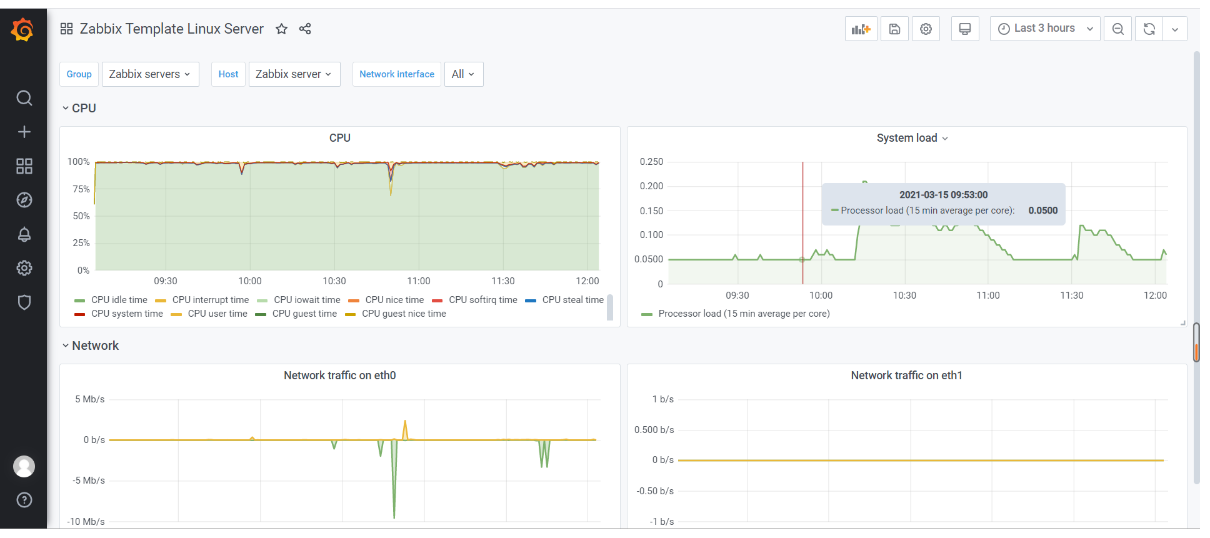Cycle view mode with monitor icon
The width and height of the screenshot is (1210, 538).
965,29
